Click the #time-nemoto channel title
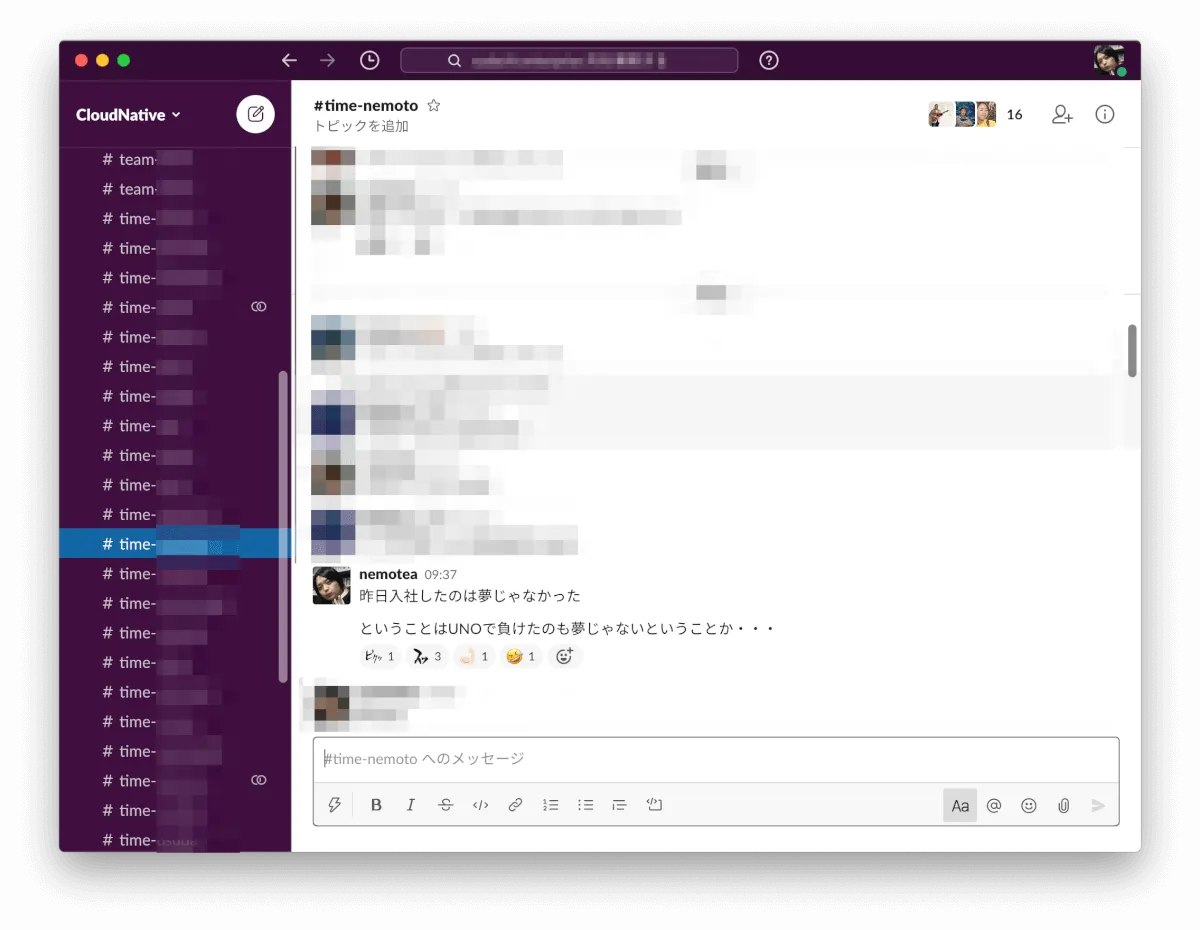The height and width of the screenshot is (930, 1200). click(x=366, y=105)
